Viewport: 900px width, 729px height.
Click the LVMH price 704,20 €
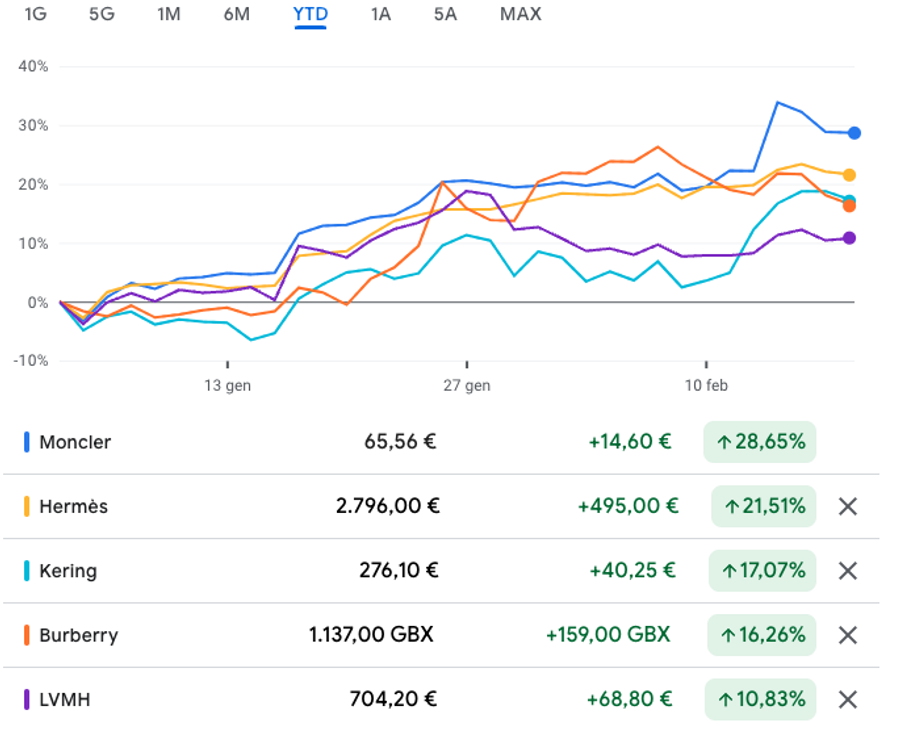393,699
